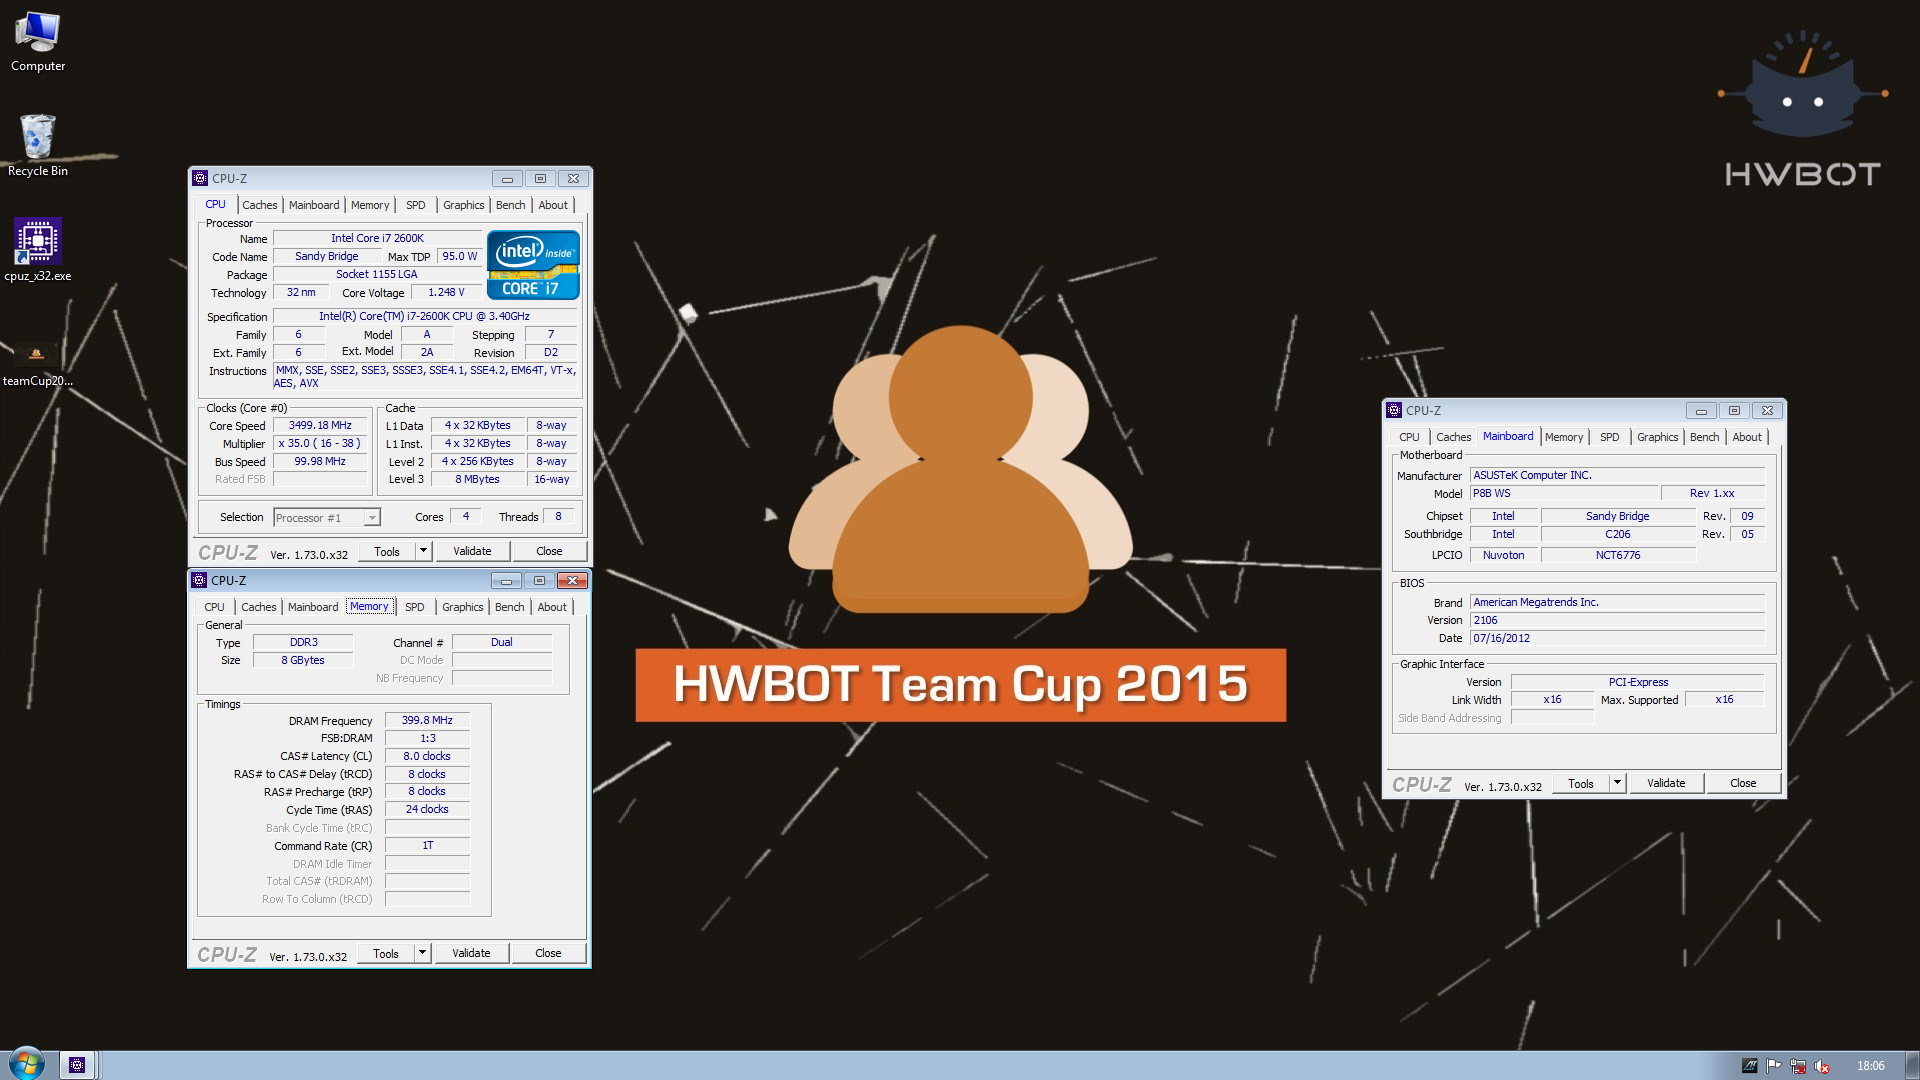
Task: Click the DRAM Frequency value 399.8 MHz
Action: point(427,720)
